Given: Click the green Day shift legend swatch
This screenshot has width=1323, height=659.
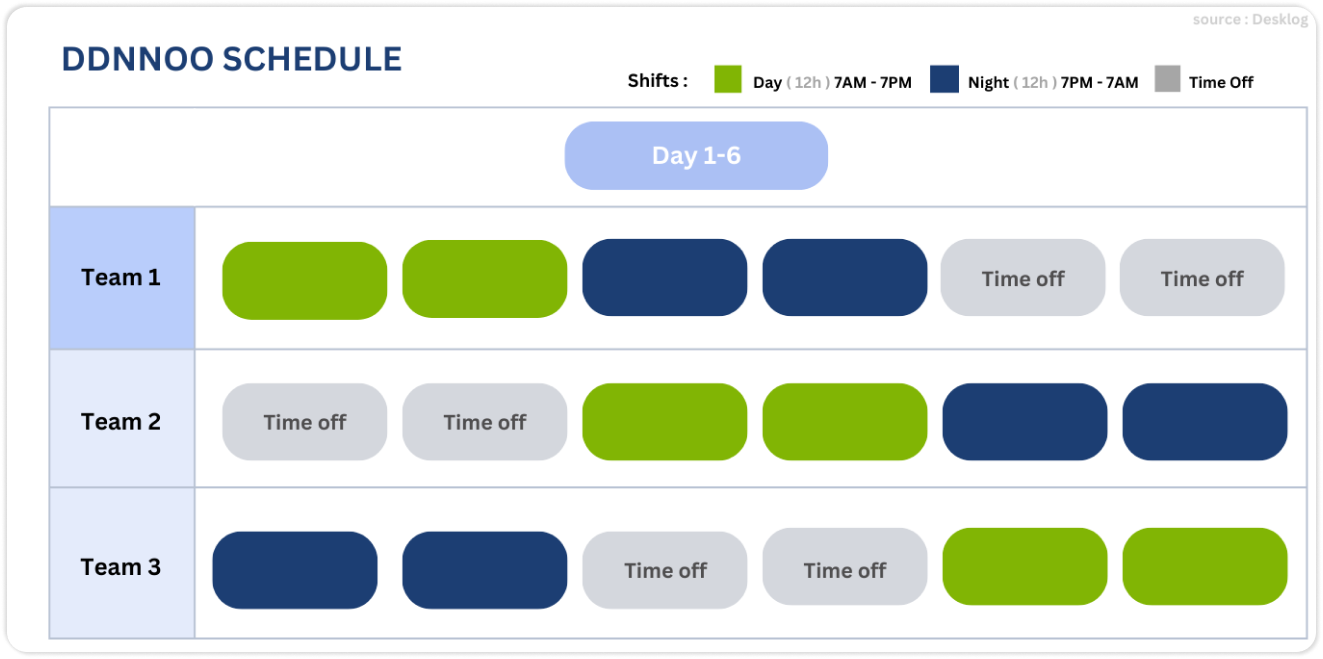Looking at the screenshot, I should (x=727, y=80).
